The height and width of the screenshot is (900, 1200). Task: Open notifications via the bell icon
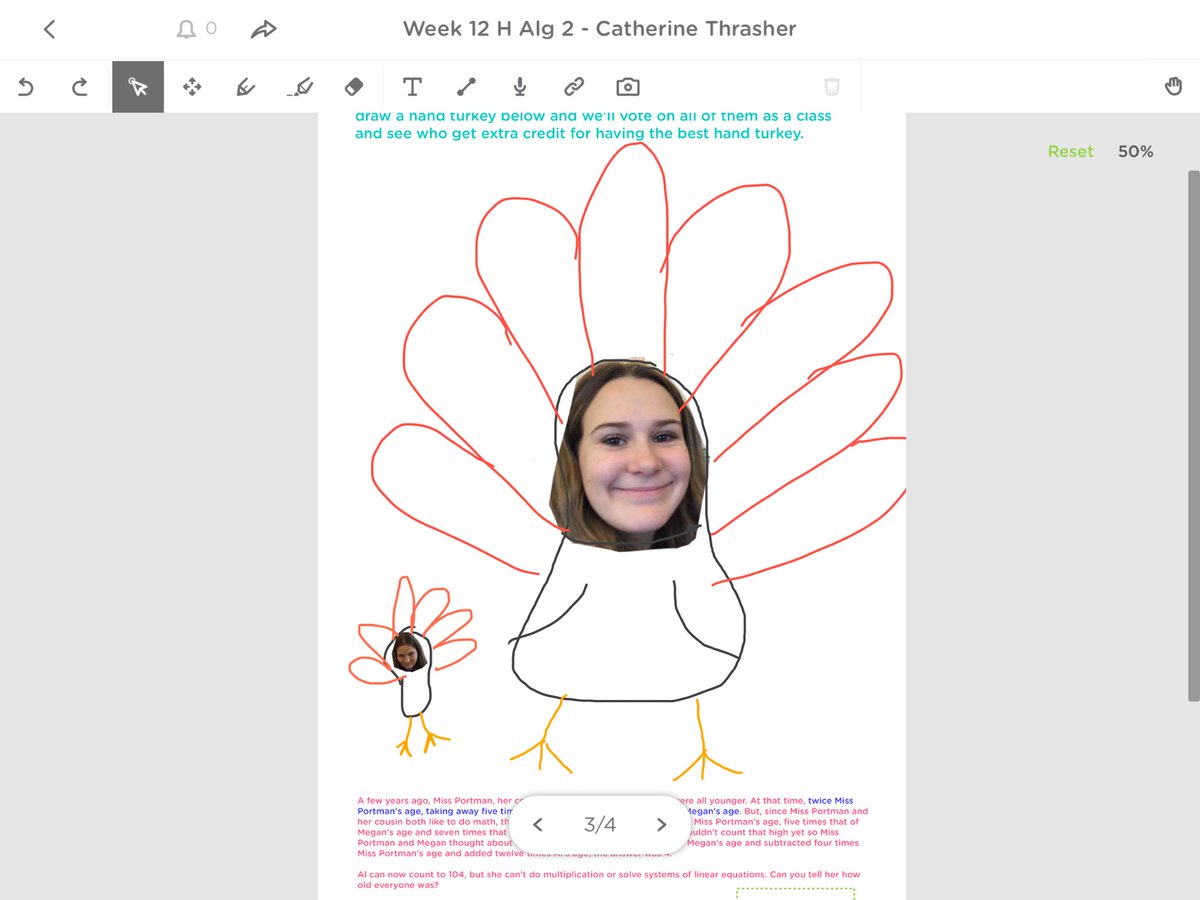click(184, 28)
